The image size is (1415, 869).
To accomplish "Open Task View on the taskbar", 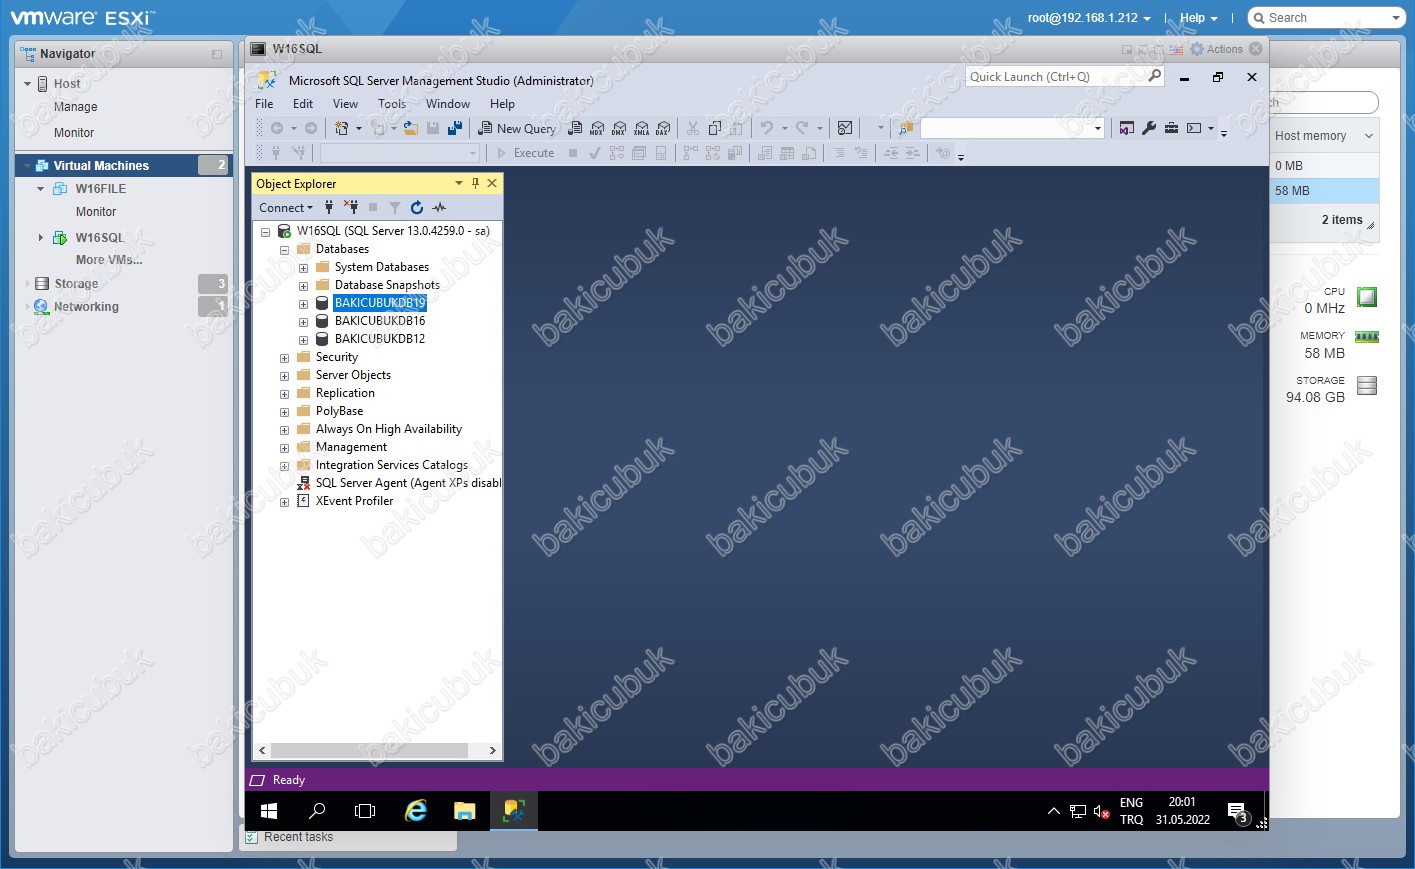I will [365, 811].
